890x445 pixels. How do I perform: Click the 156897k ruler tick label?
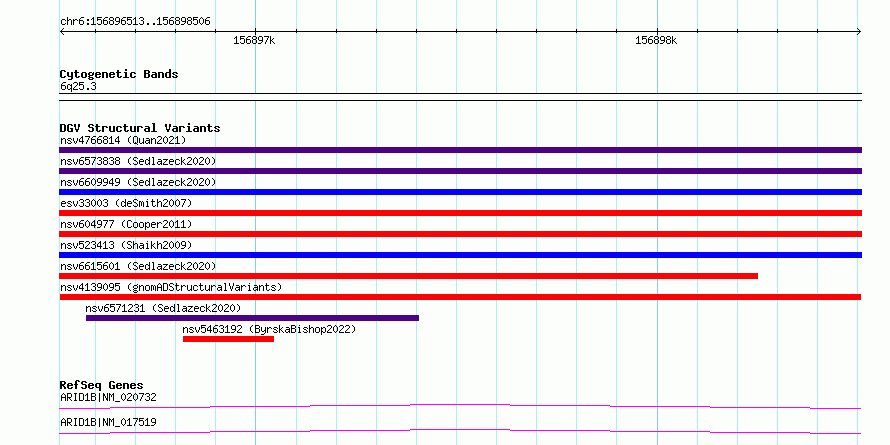(254, 41)
